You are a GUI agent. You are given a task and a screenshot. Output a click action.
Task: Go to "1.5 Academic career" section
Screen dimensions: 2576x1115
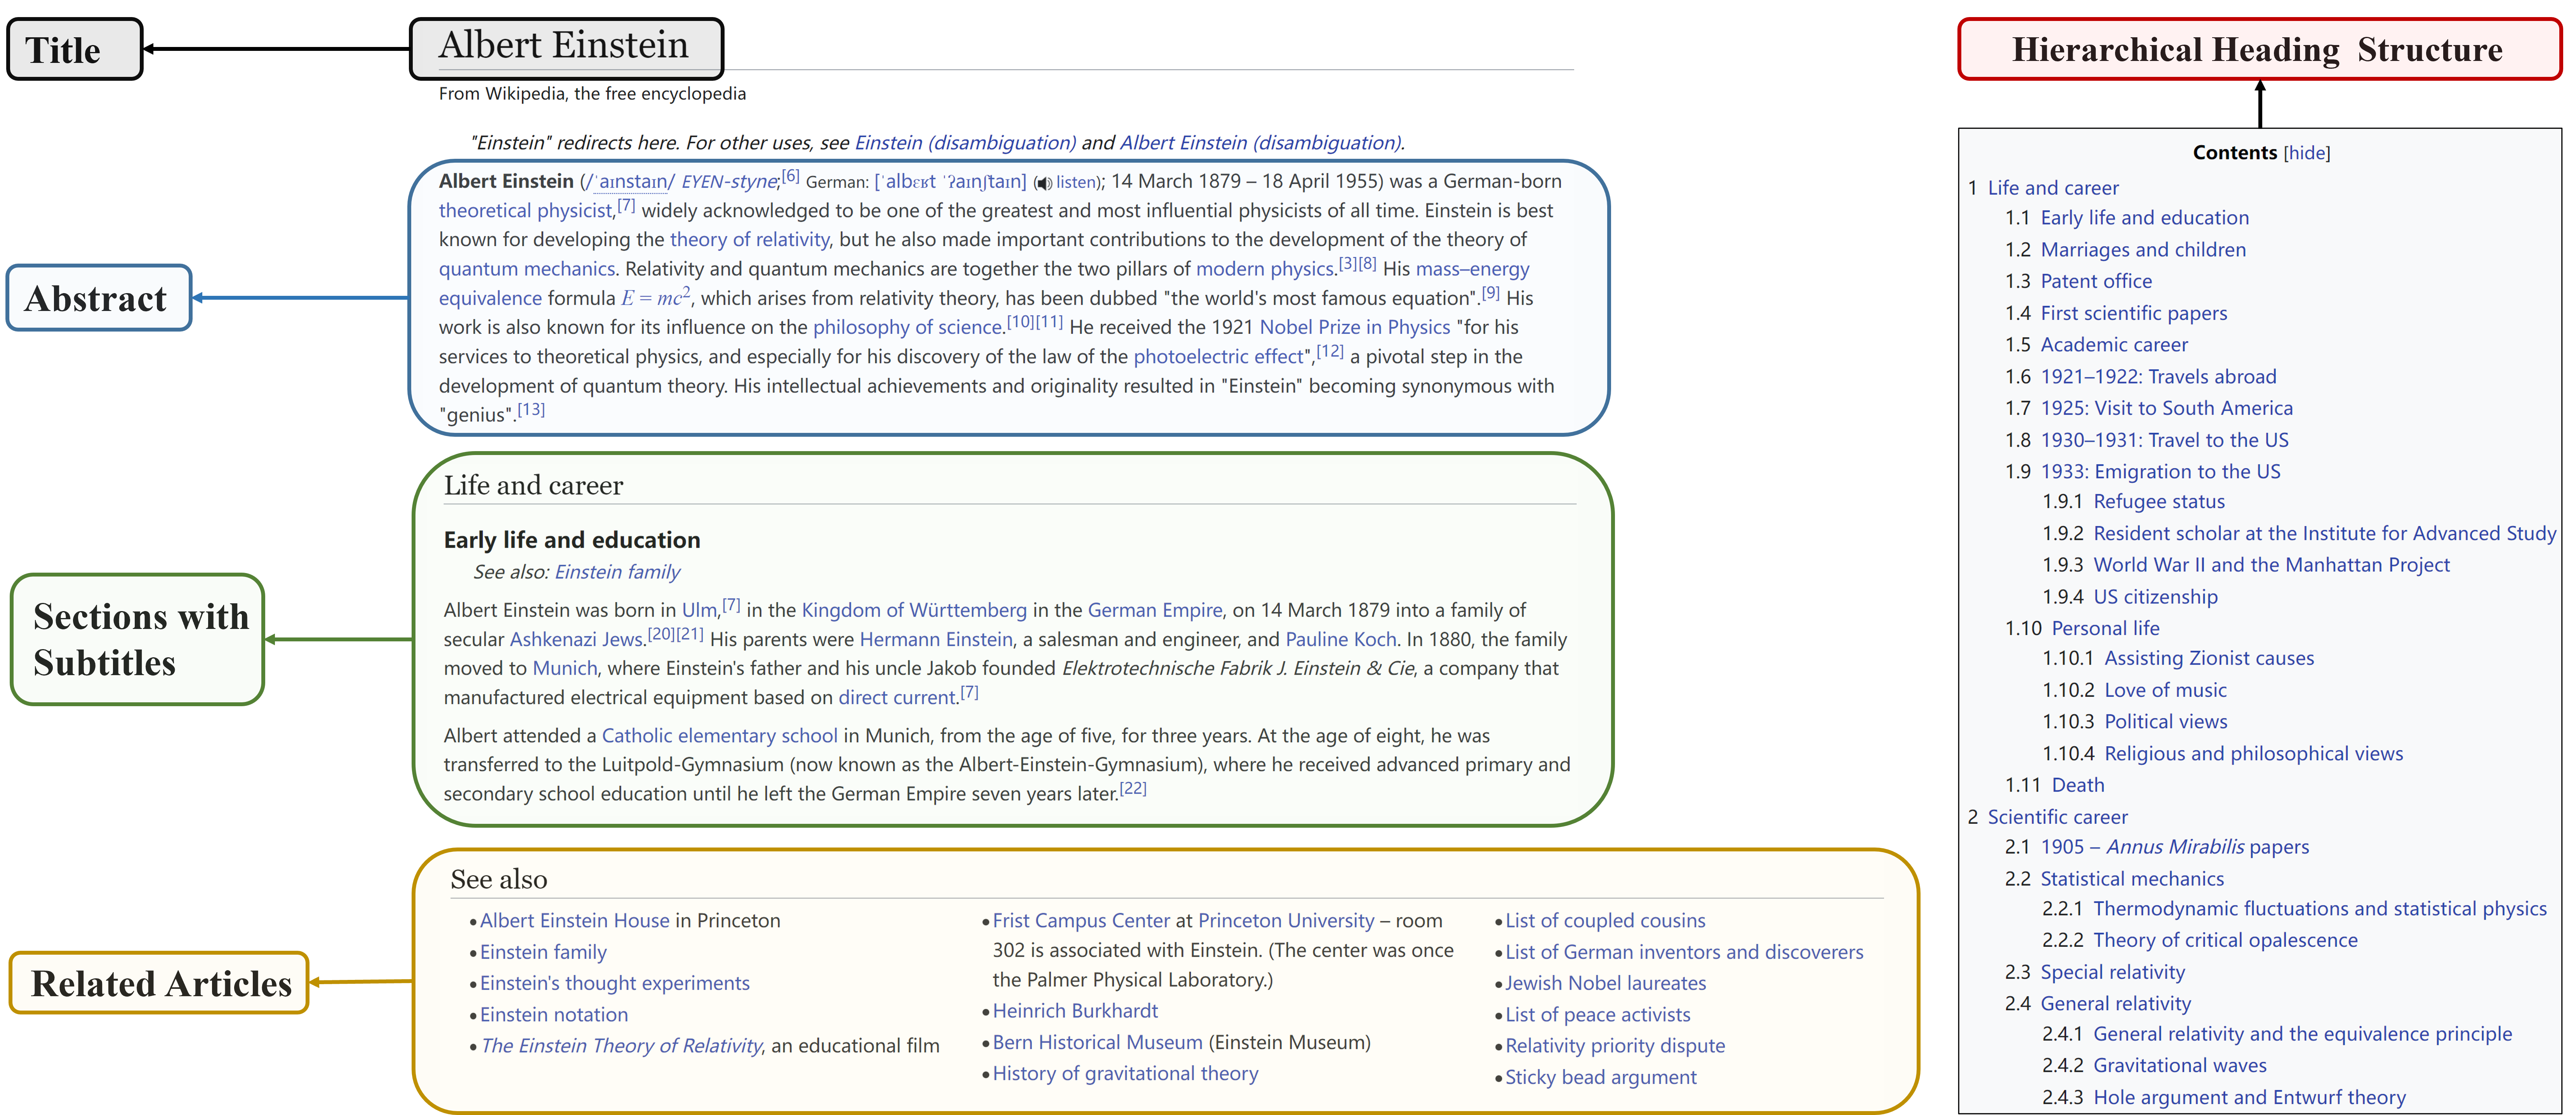pyautogui.click(x=2096, y=345)
